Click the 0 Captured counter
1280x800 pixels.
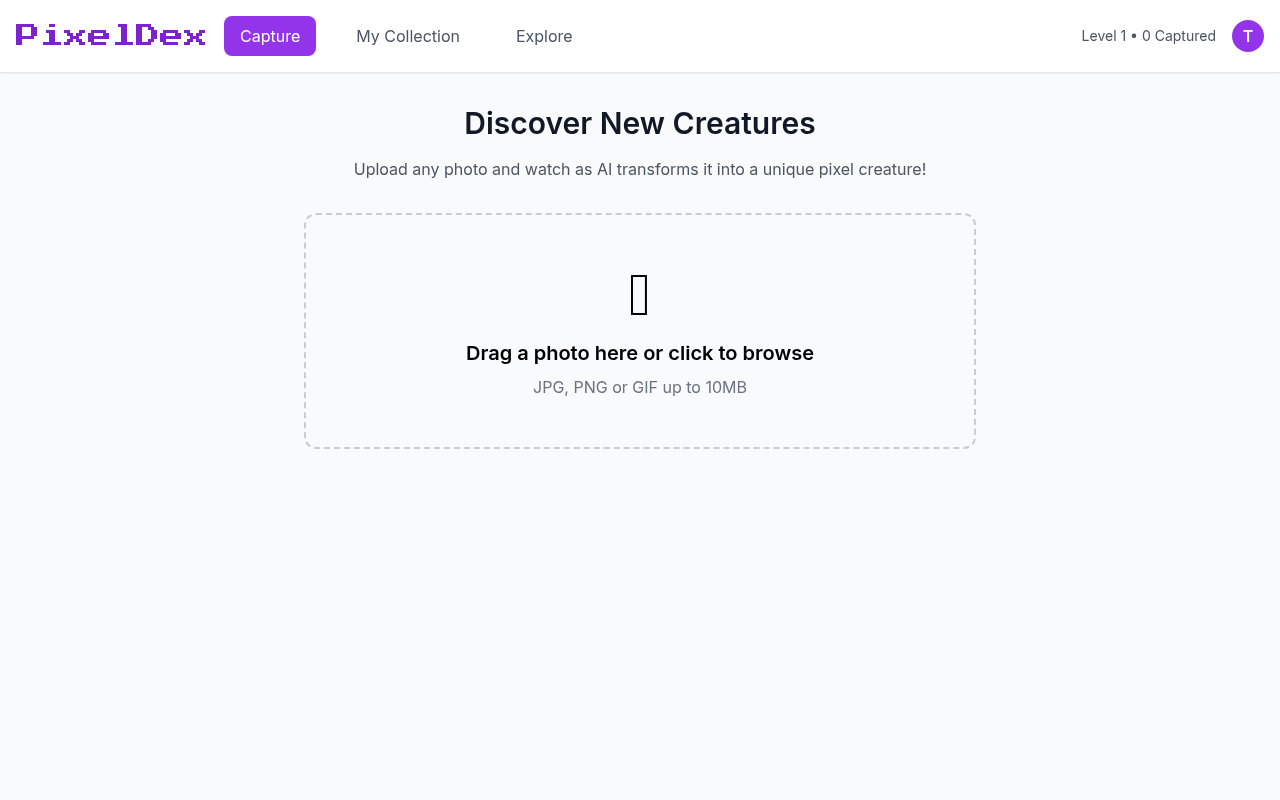coord(1178,36)
